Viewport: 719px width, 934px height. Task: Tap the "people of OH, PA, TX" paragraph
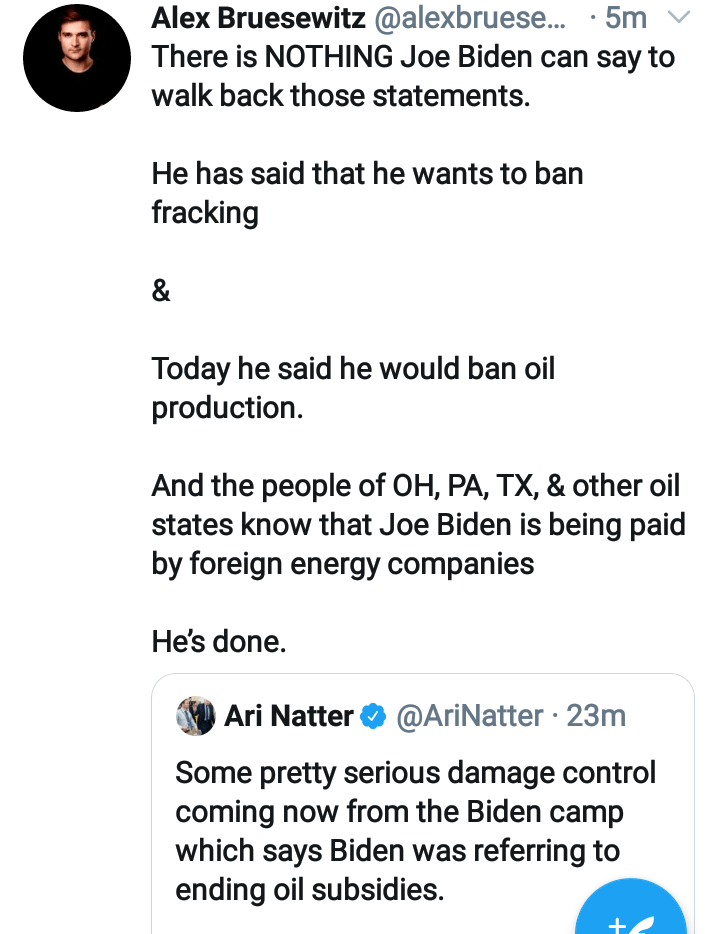click(x=415, y=487)
